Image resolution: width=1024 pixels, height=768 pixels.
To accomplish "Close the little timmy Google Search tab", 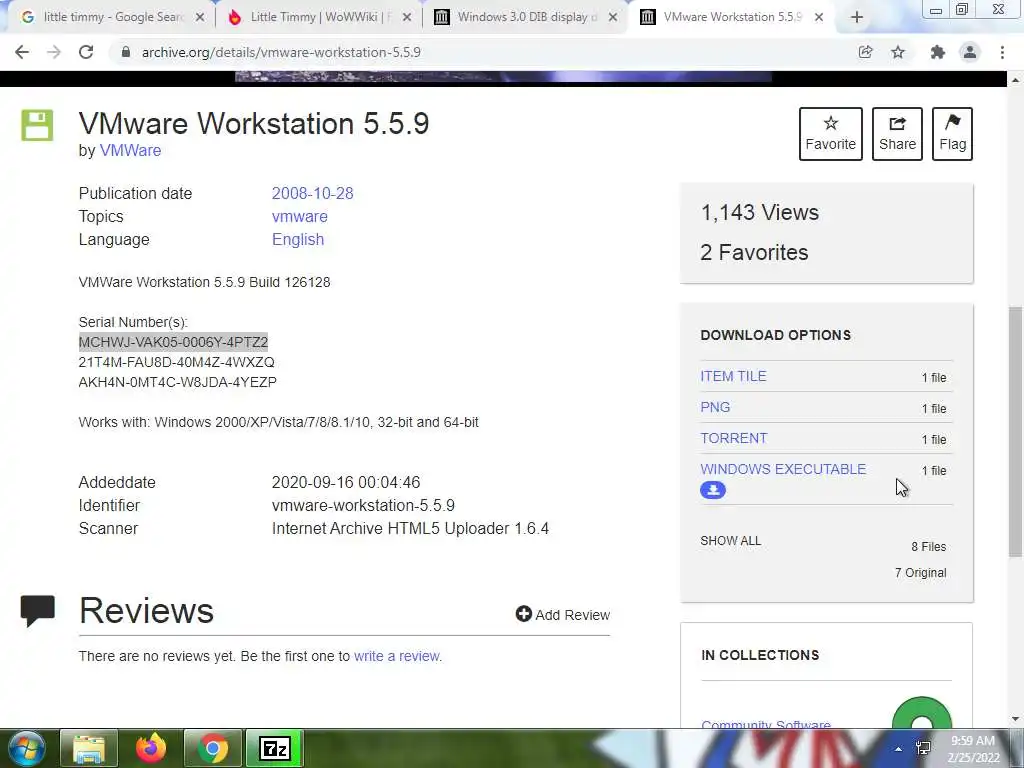I will click(x=200, y=18).
